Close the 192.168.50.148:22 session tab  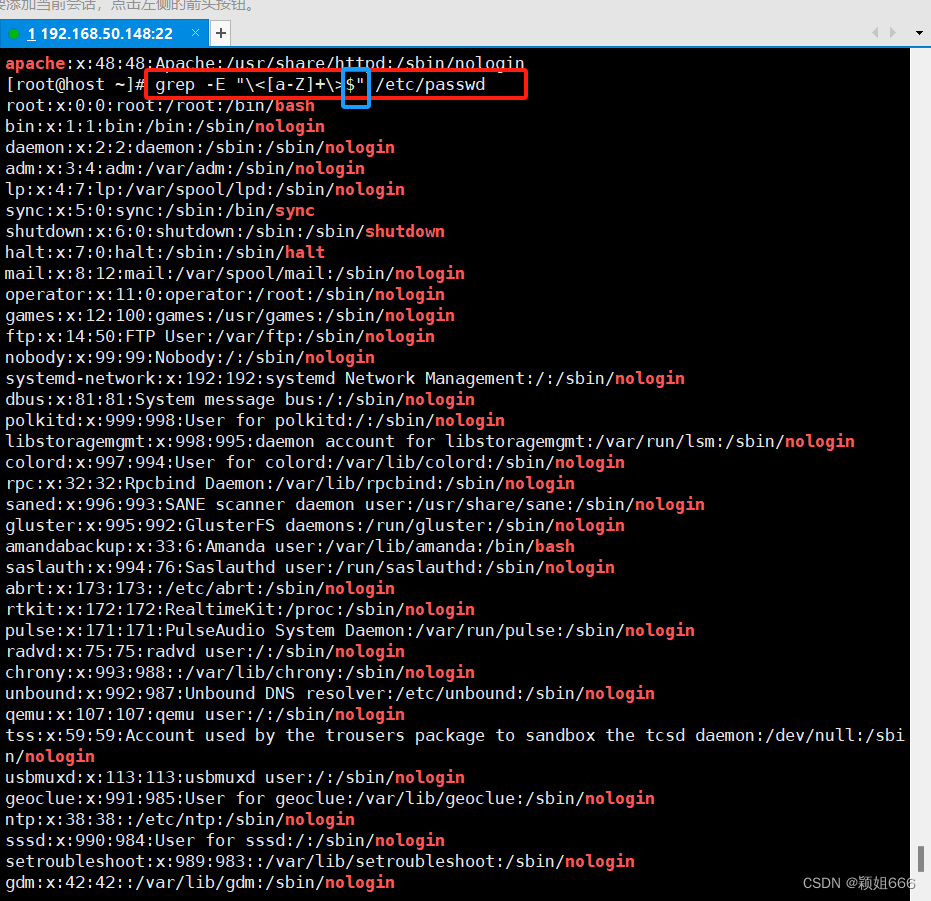point(195,33)
